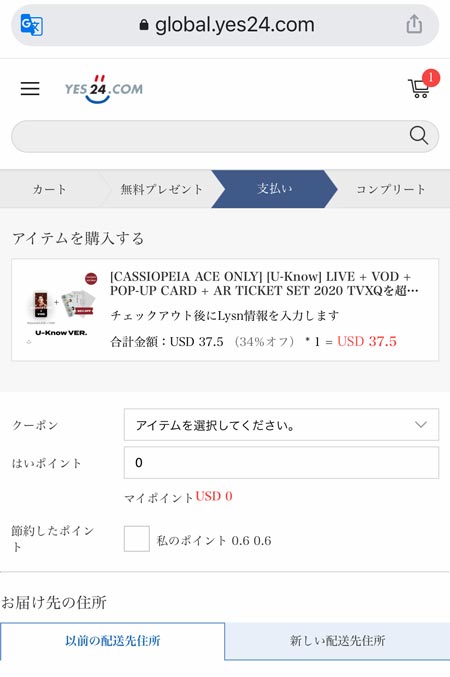450x677 pixels.
Task: Switch to 新しい配送先住所 tab
Action: tap(337, 641)
